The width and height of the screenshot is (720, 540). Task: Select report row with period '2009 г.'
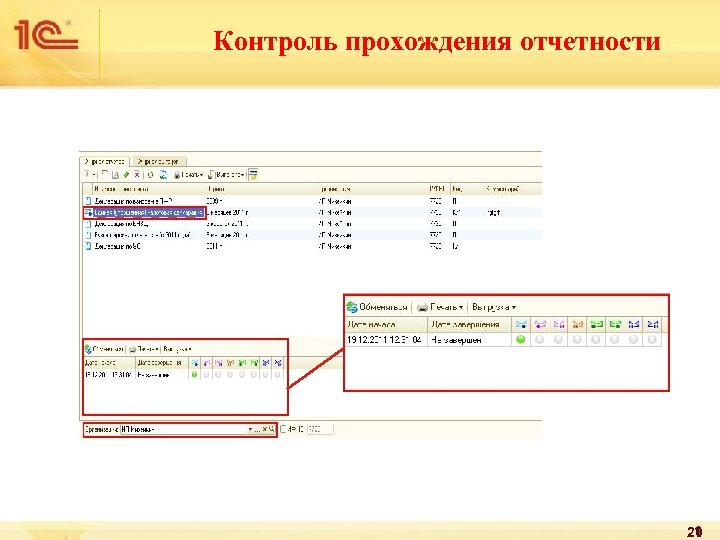(312, 201)
